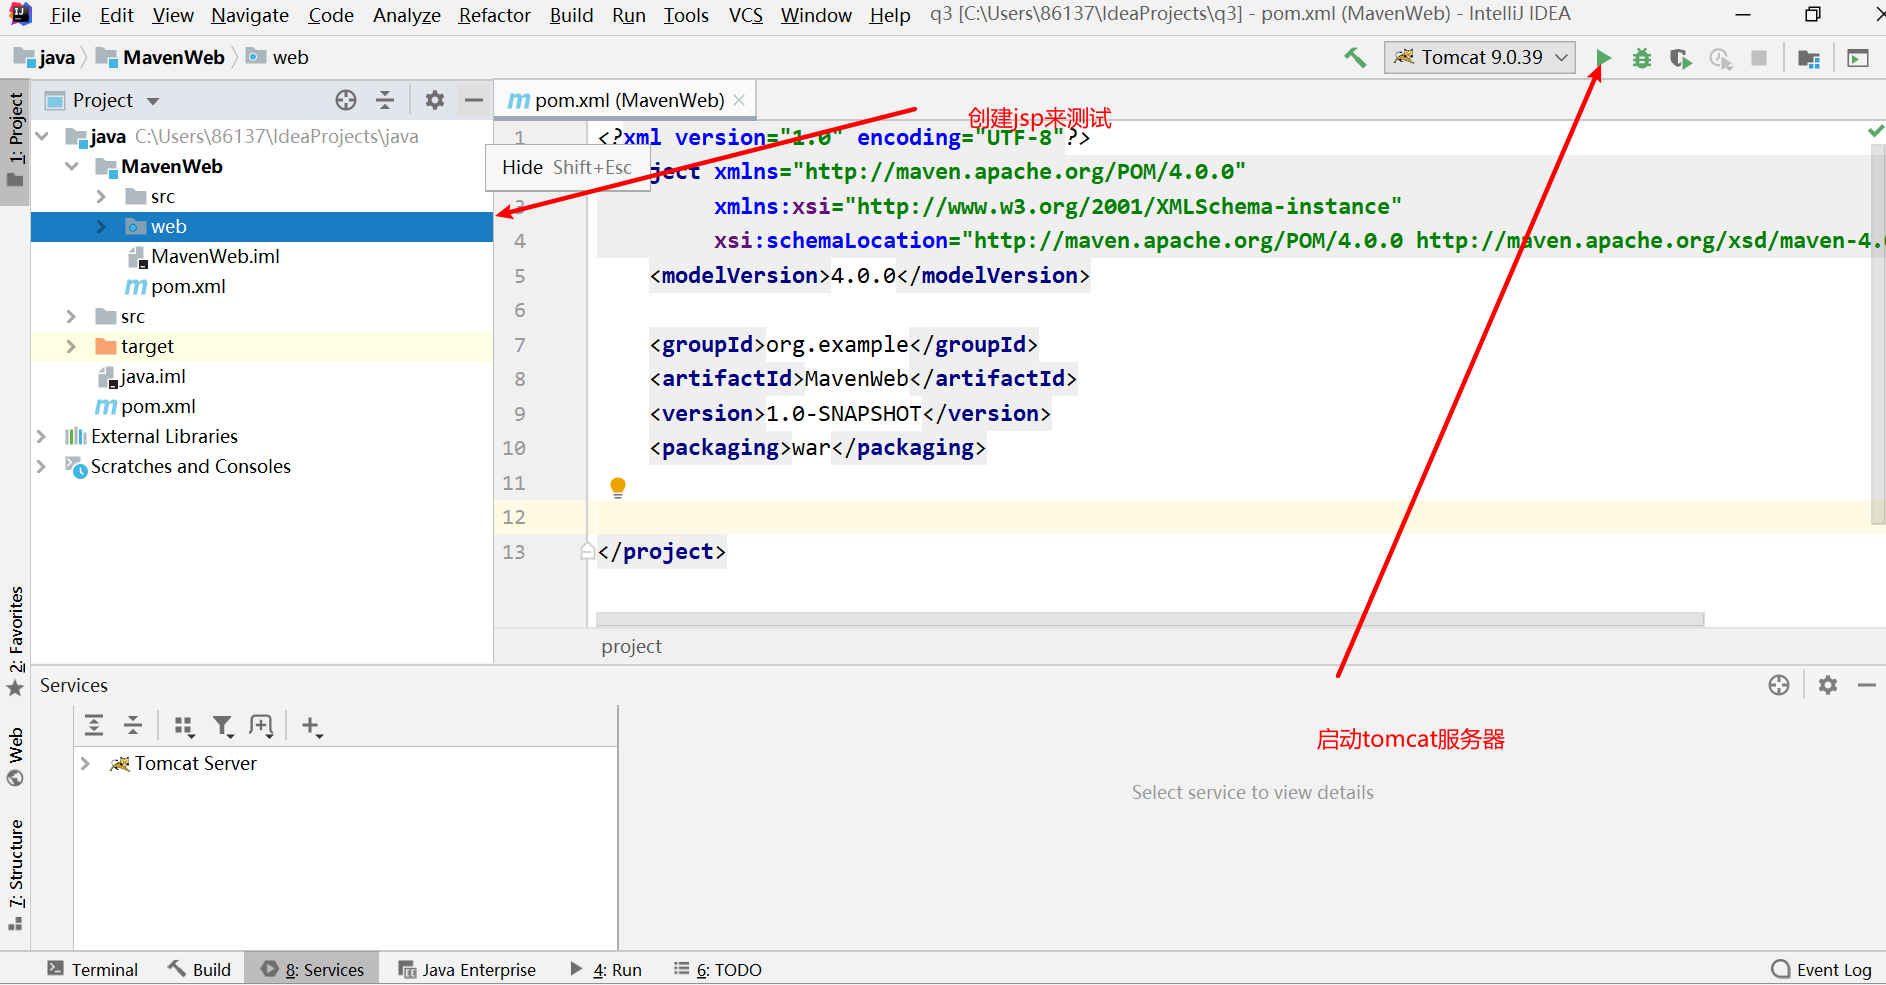Open the Refactor menu
Image resolution: width=1886 pixels, height=985 pixels.
(x=494, y=15)
